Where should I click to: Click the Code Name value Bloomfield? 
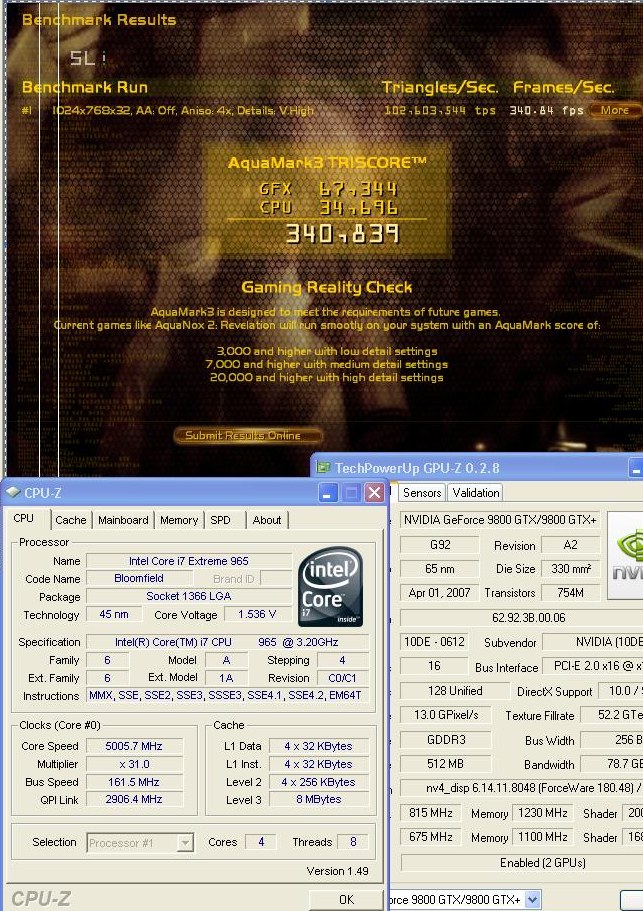pyautogui.click(x=139, y=579)
